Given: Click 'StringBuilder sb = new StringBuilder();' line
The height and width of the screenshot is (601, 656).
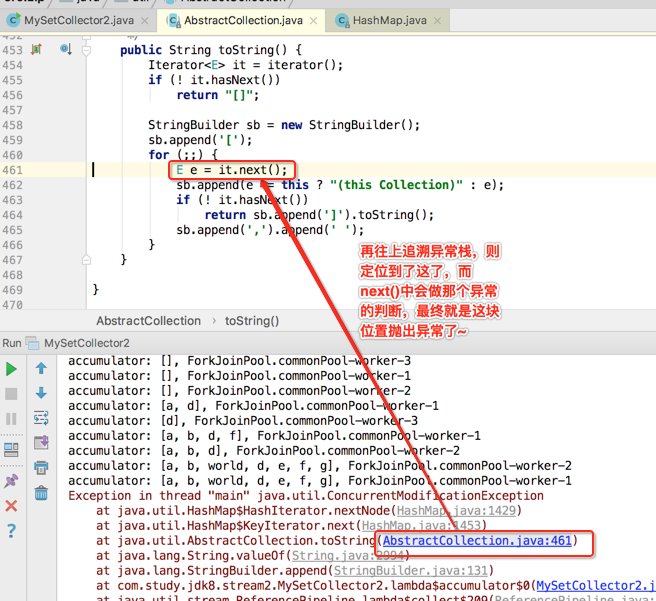Looking at the screenshot, I should 284,125.
